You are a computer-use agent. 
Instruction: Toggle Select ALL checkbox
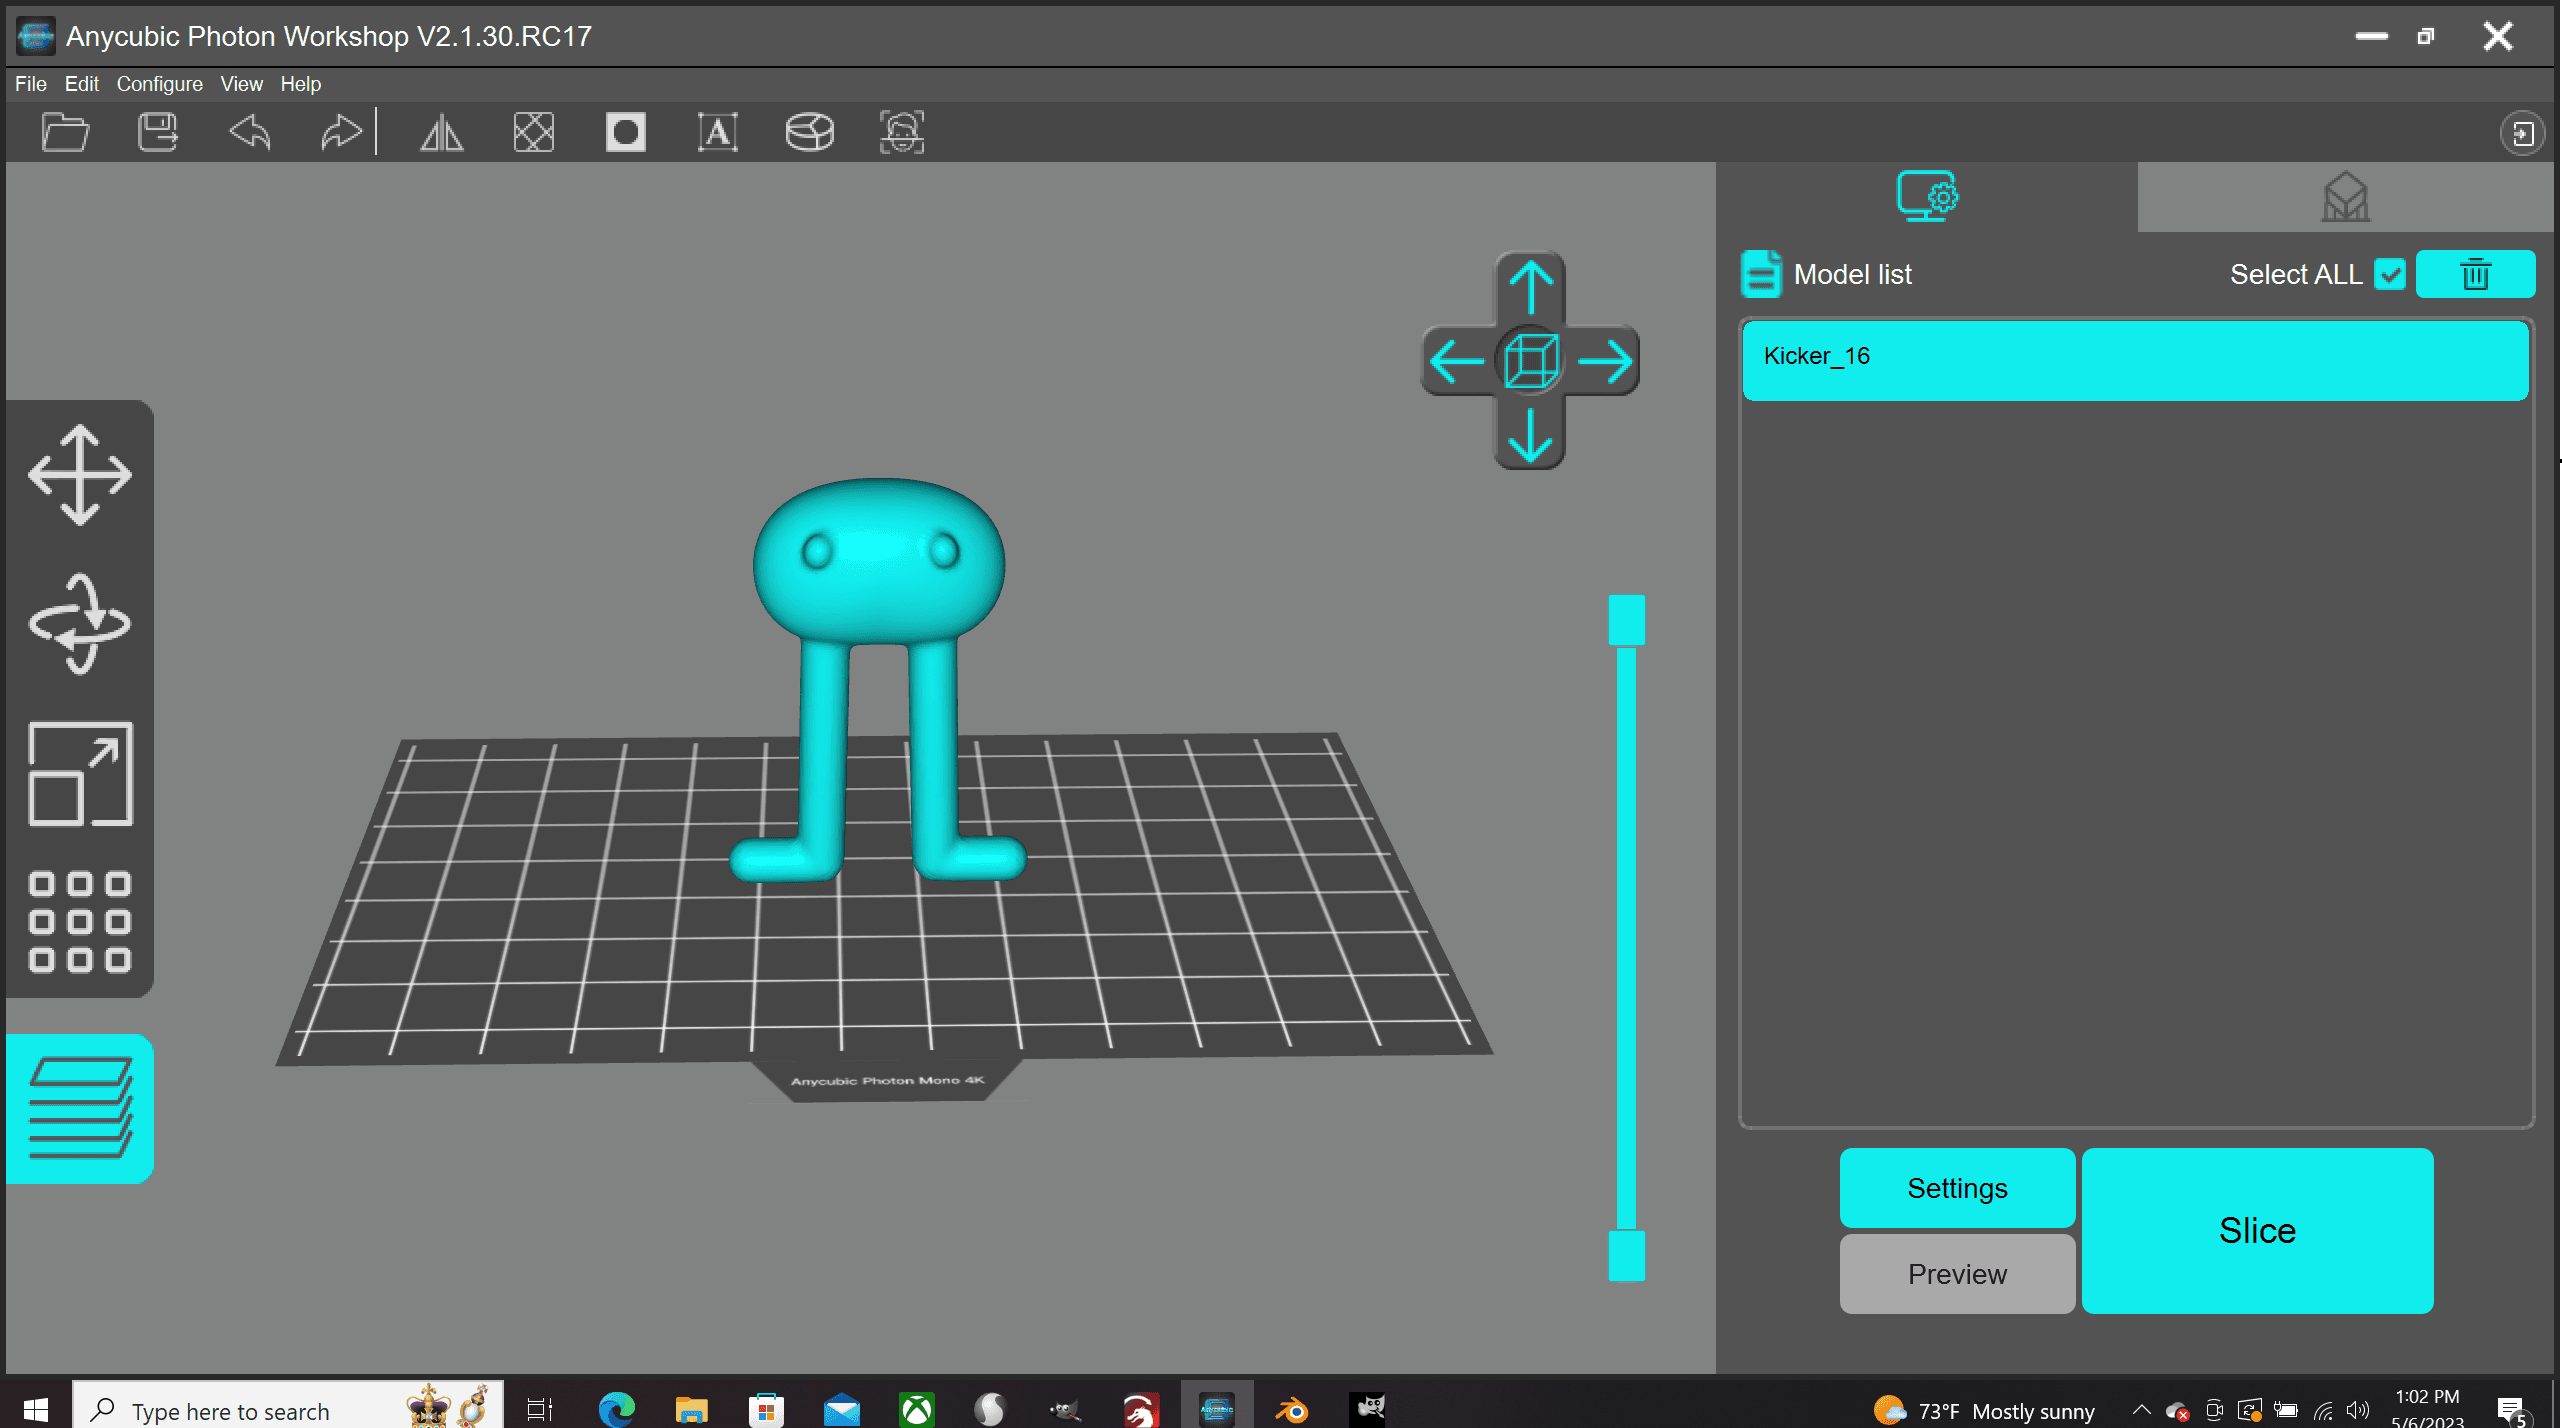pyautogui.click(x=2388, y=274)
